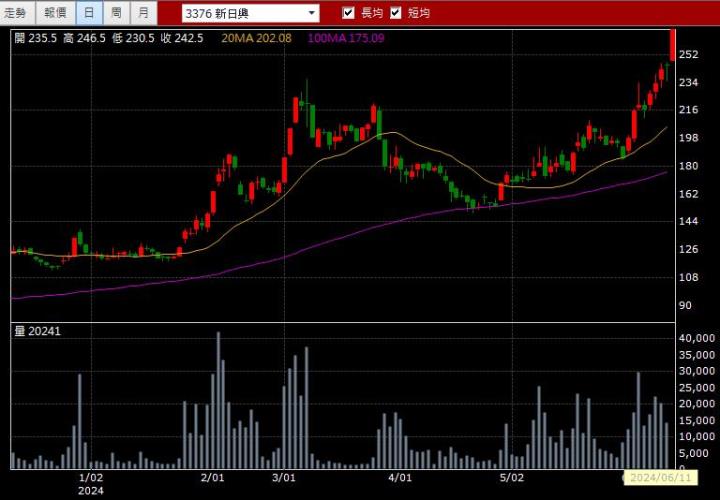Click the tallest volume bar in February

pyautogui.click(x=218, y=400)
